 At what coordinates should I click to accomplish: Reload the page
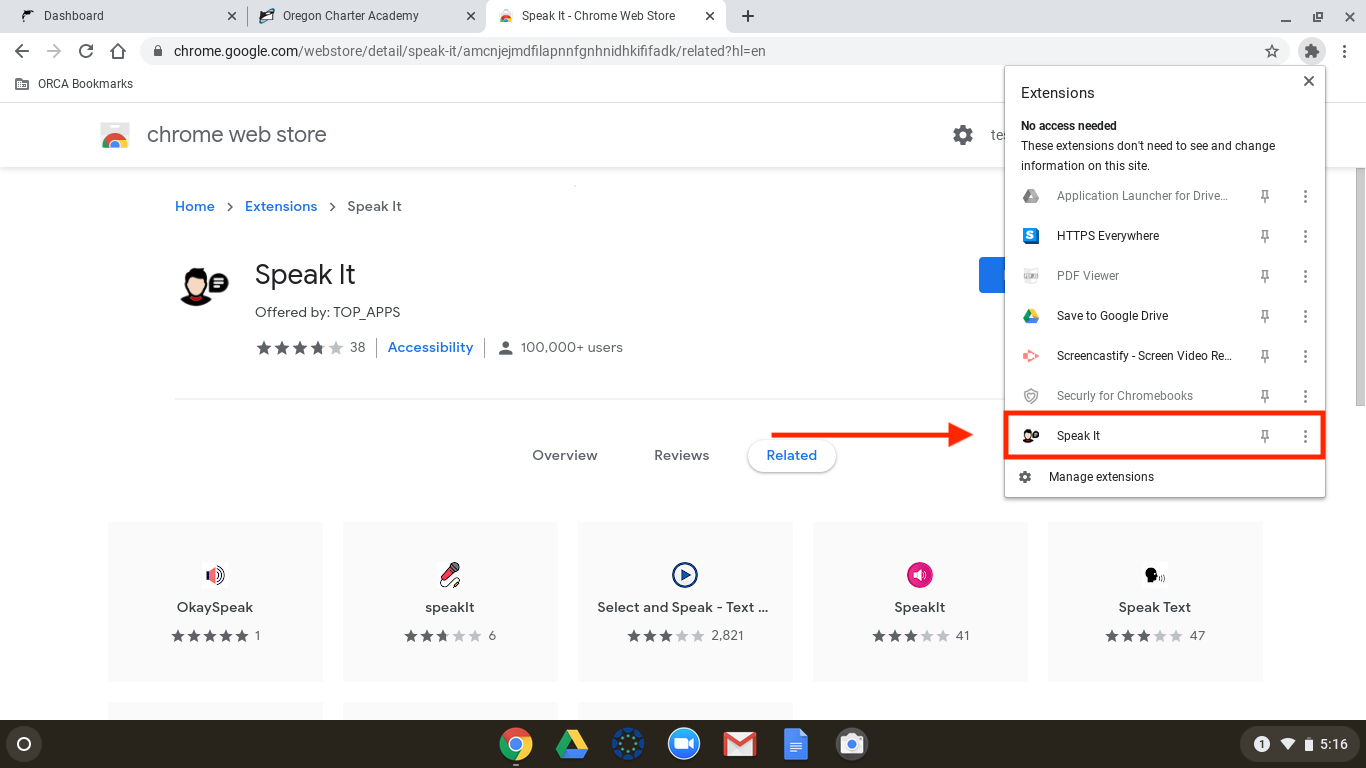pyautogui.click(x=86, y=51)
